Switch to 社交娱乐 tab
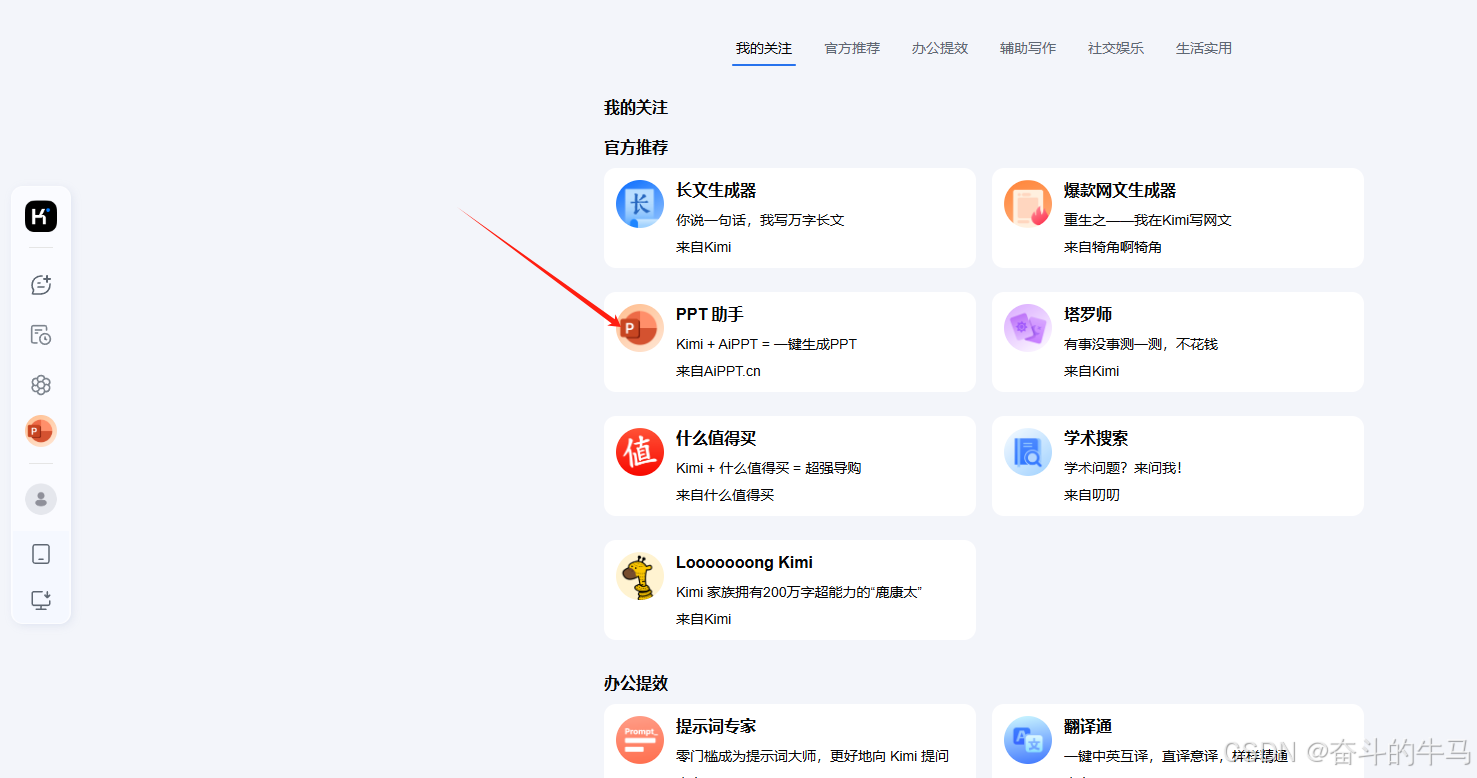The height and width of the screenshot is (778, 1477). pyautogui.click(x=1116, y=48)
